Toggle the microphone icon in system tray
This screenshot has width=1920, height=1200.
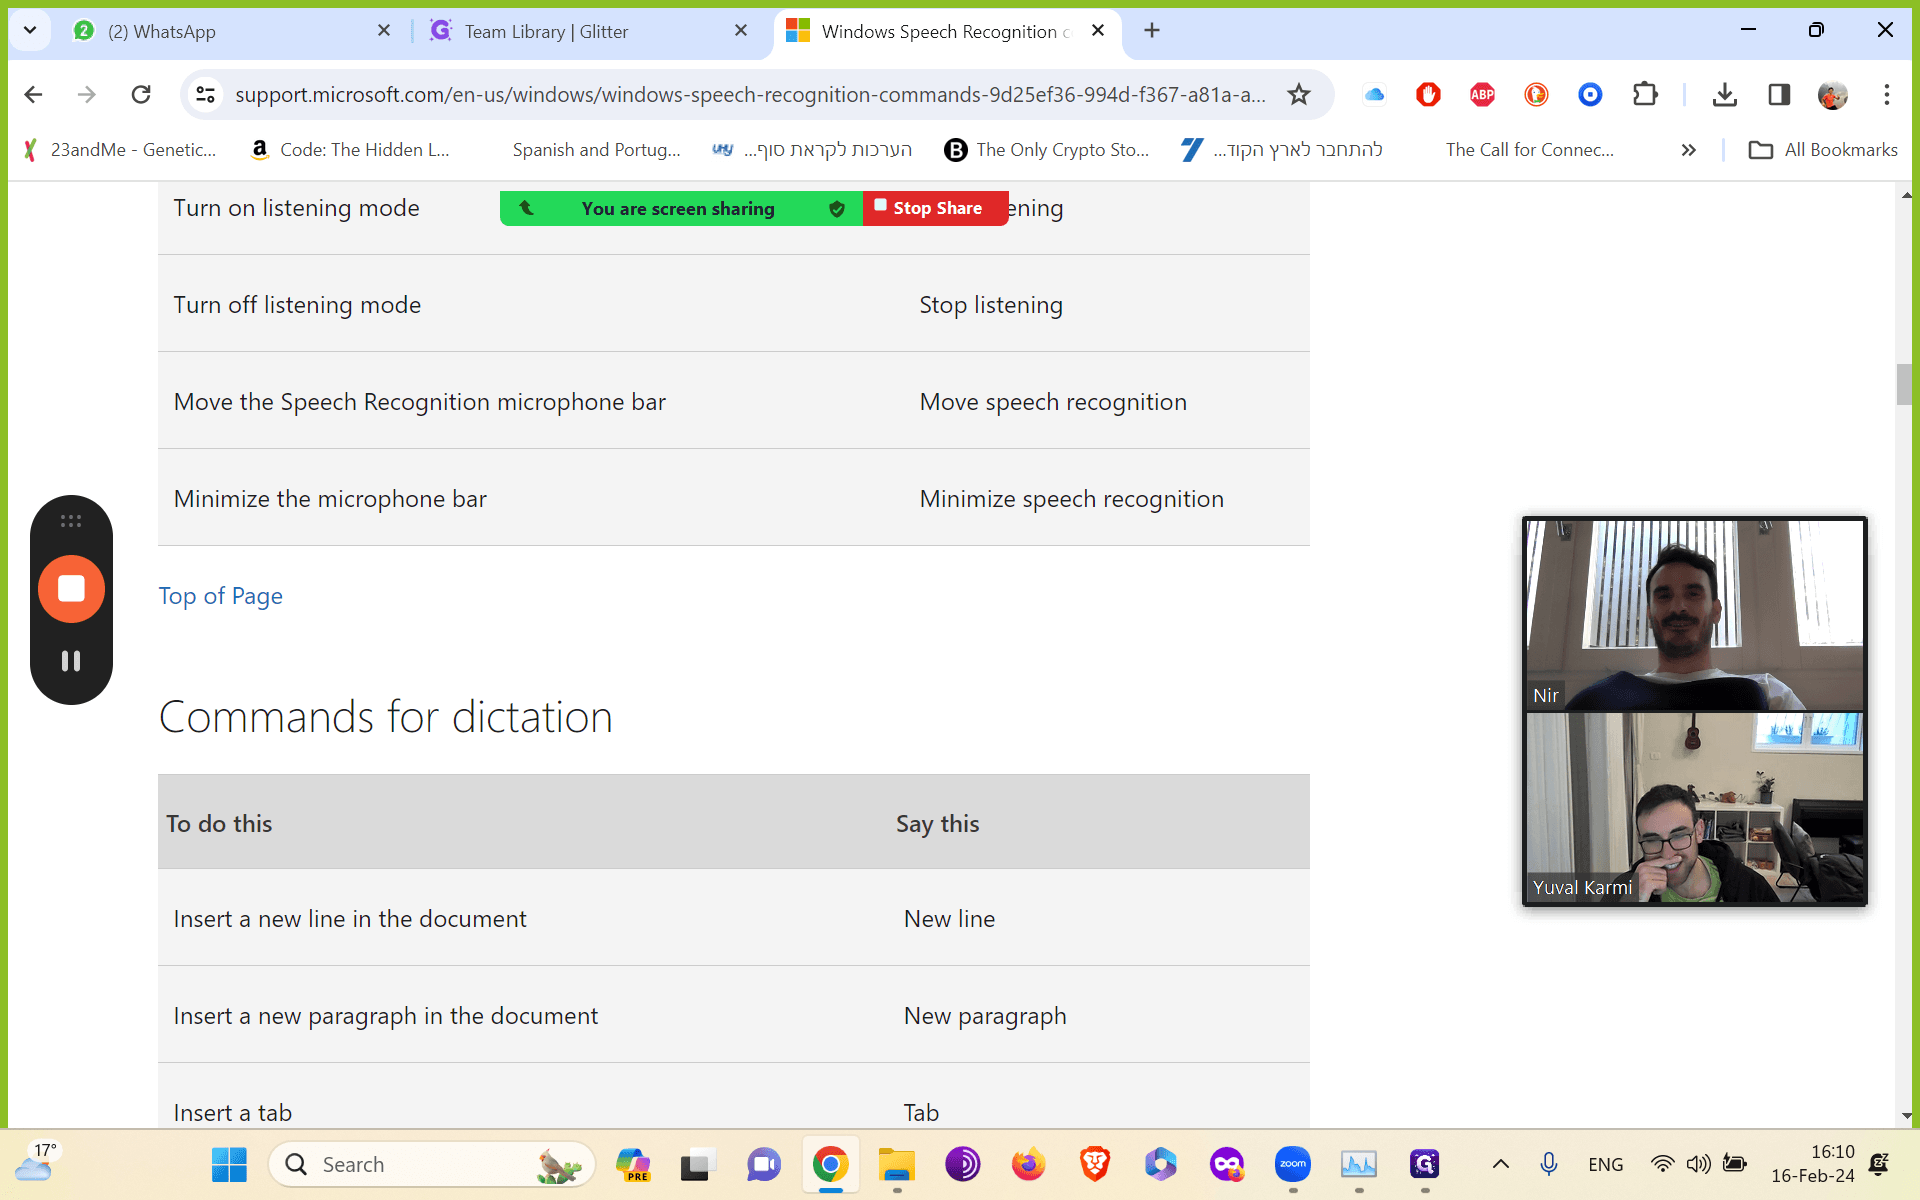pos(1548,1164)
